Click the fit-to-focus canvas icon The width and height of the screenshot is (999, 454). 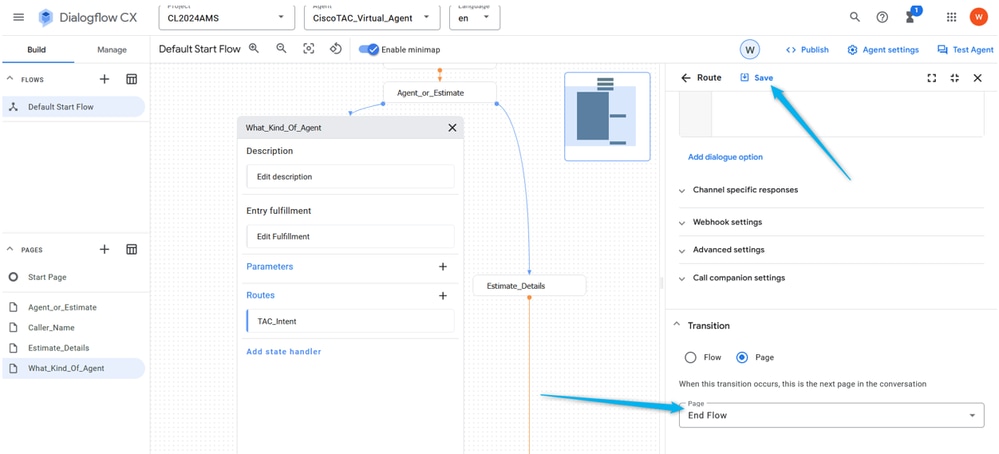point(309,49)
